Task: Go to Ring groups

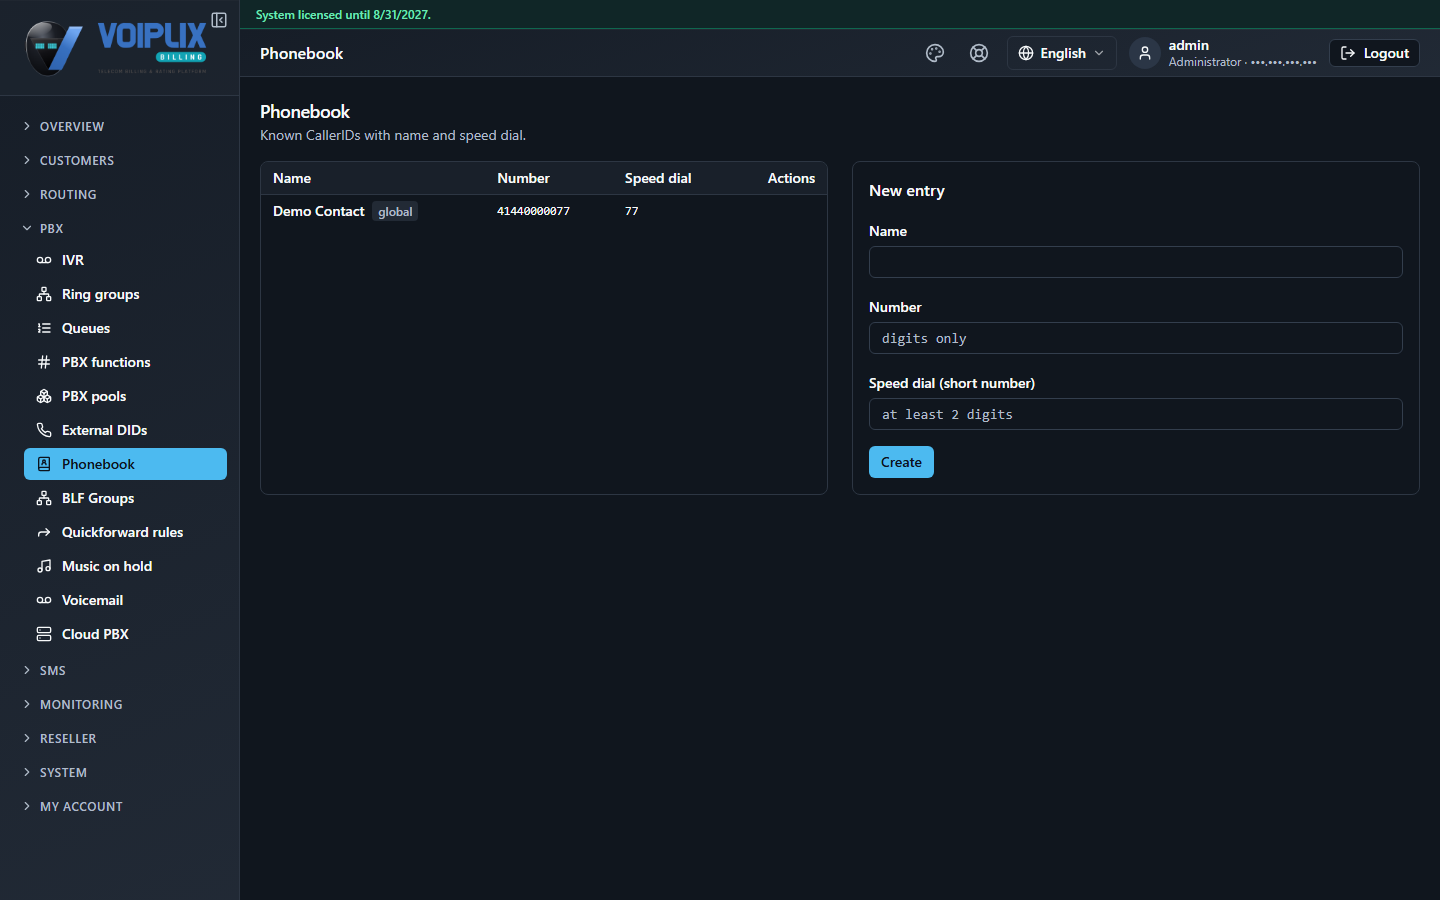Action: (125, 294)
